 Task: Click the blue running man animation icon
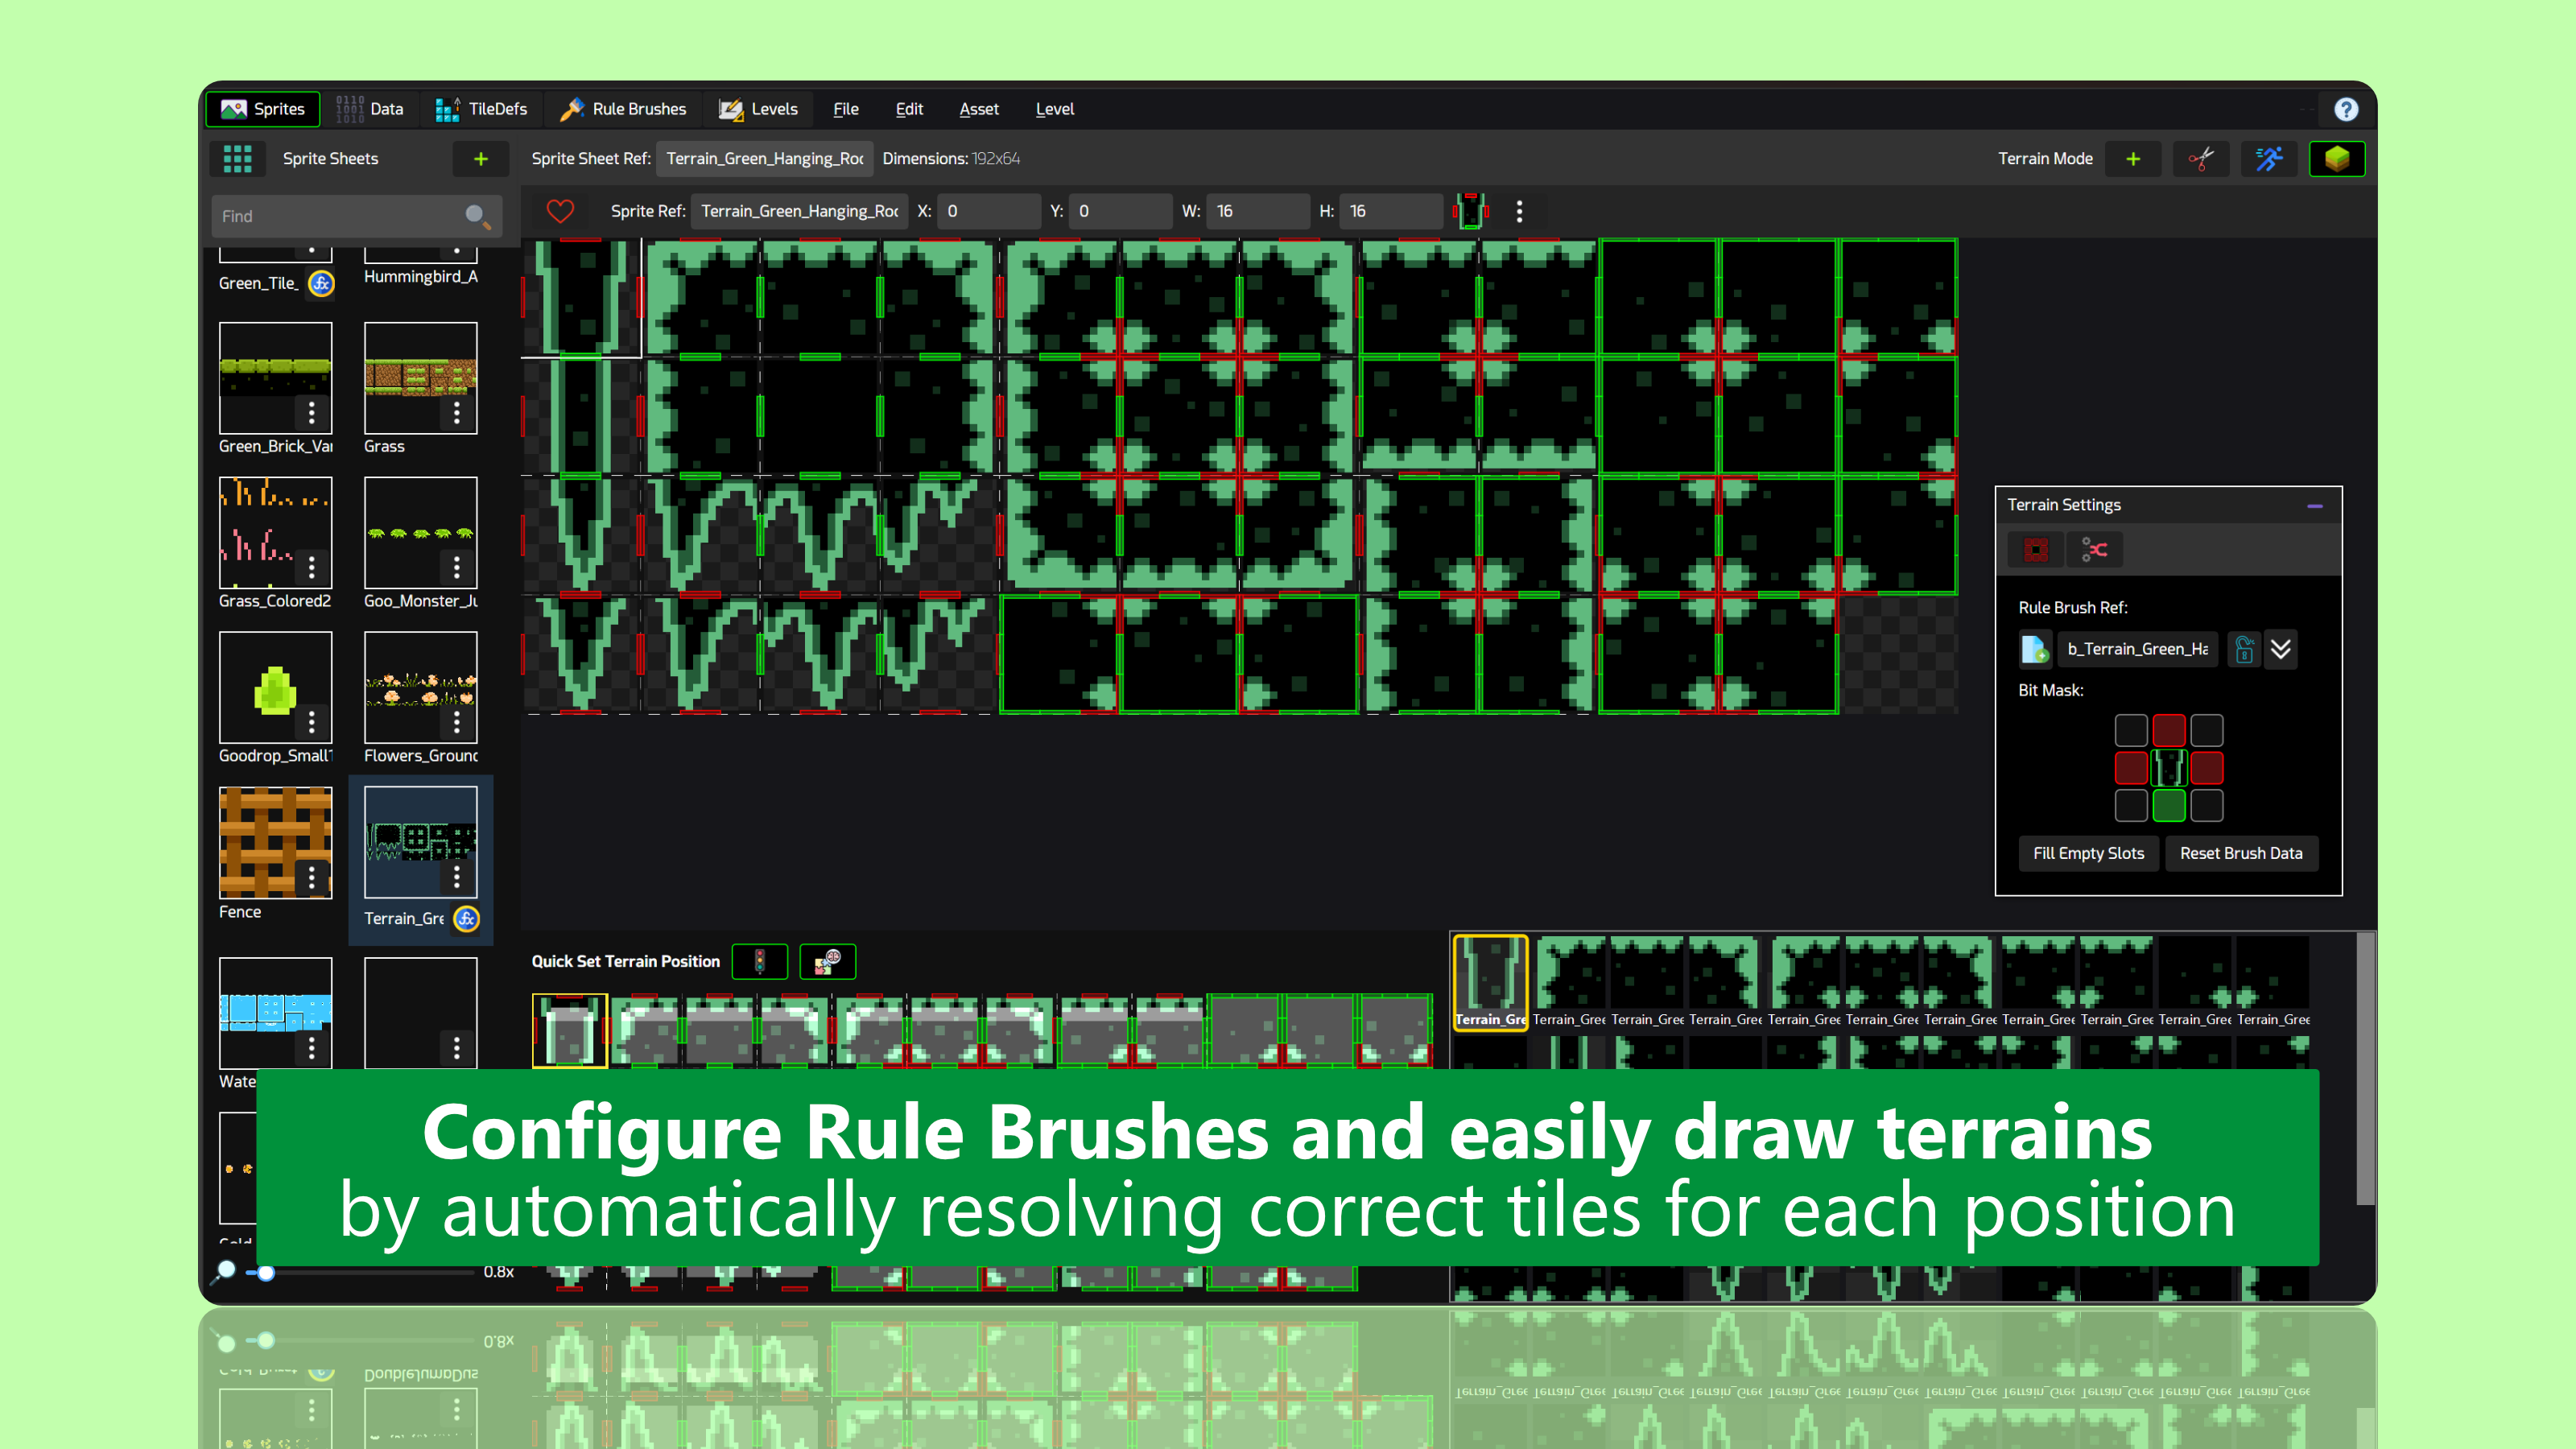pyautogui.click(x=2268, y=159)
